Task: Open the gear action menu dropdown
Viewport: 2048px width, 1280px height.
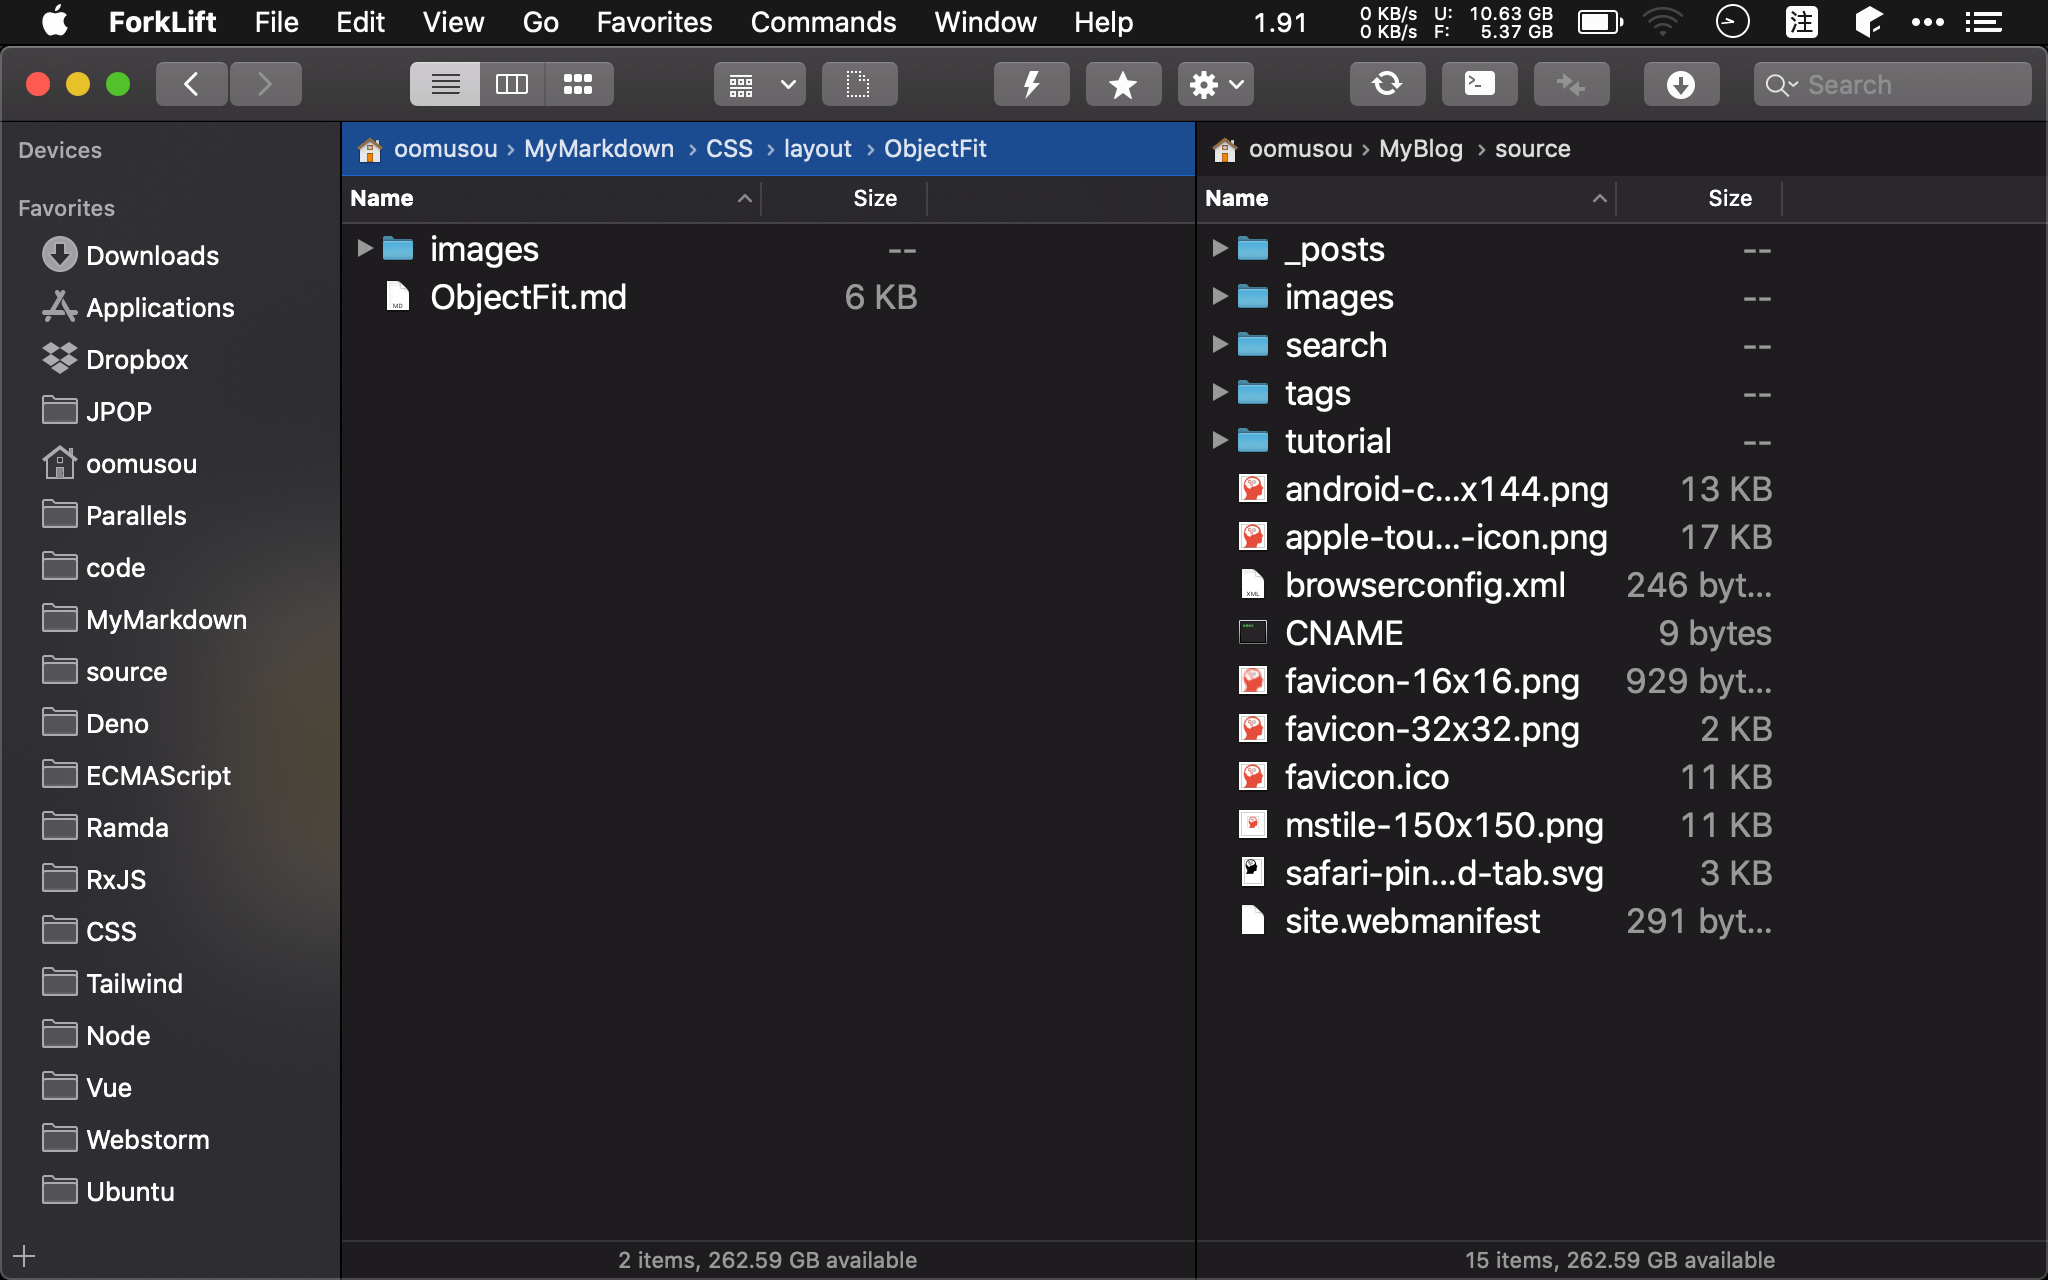Action: point(1215,84)
